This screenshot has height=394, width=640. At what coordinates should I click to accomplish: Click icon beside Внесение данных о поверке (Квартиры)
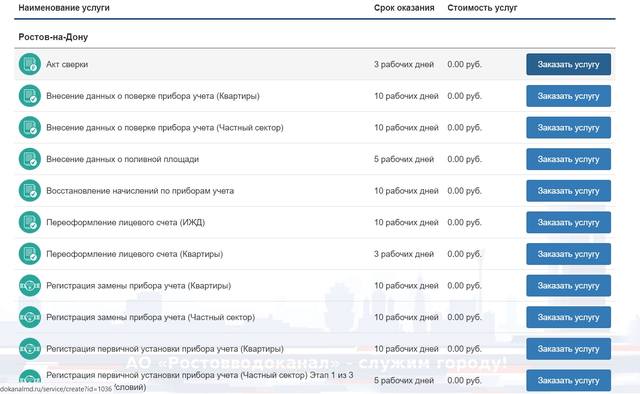coord(30,96)
